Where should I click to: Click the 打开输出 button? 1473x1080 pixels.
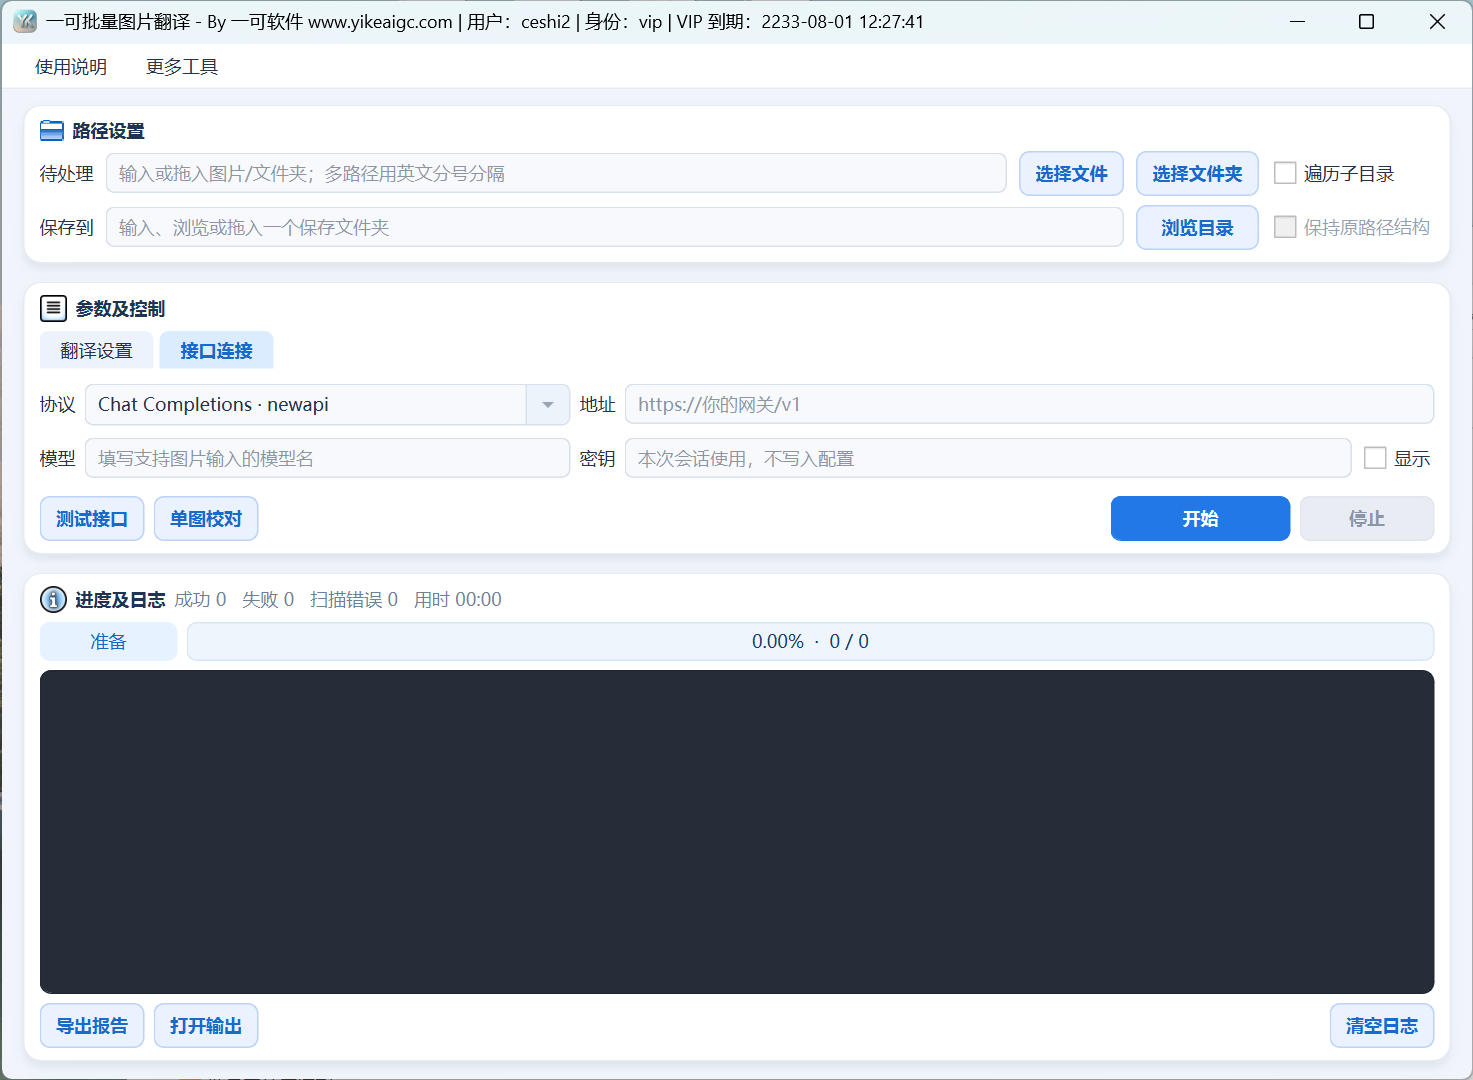[206, 1026]
